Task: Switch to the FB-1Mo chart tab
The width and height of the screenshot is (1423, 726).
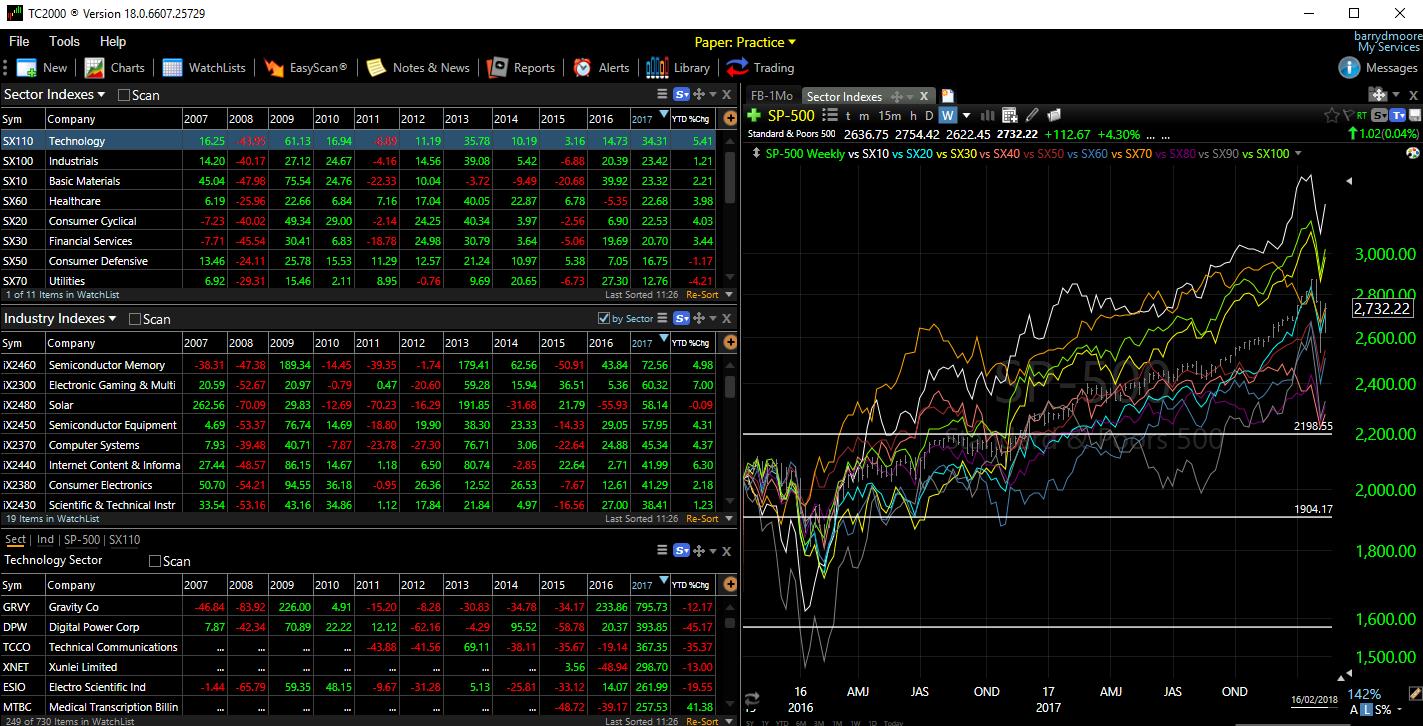Action: click(771, 96)
